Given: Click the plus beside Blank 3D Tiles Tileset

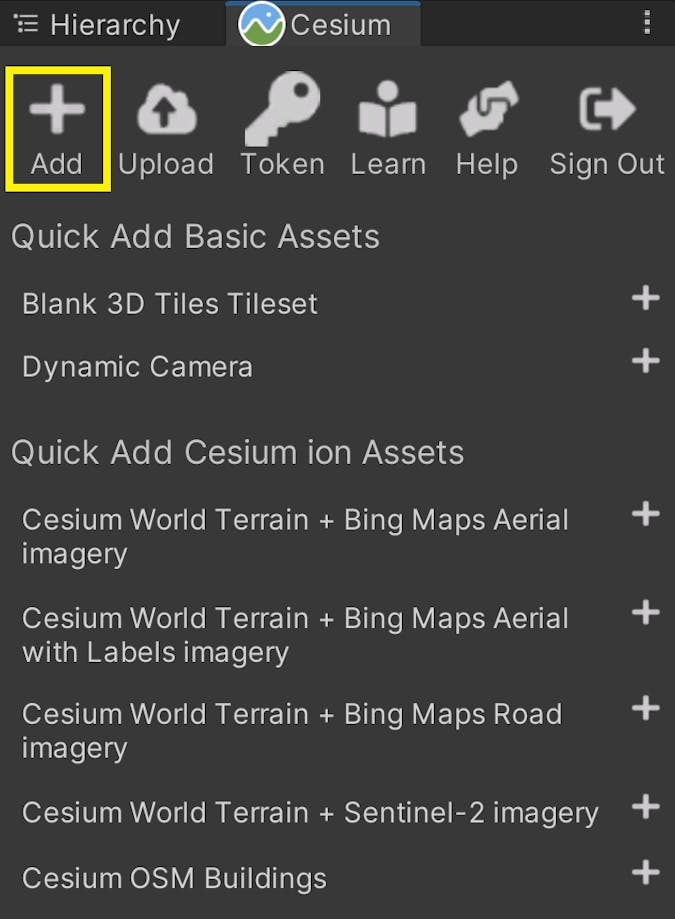Looking at the screenshot, I should coord(646,298).
